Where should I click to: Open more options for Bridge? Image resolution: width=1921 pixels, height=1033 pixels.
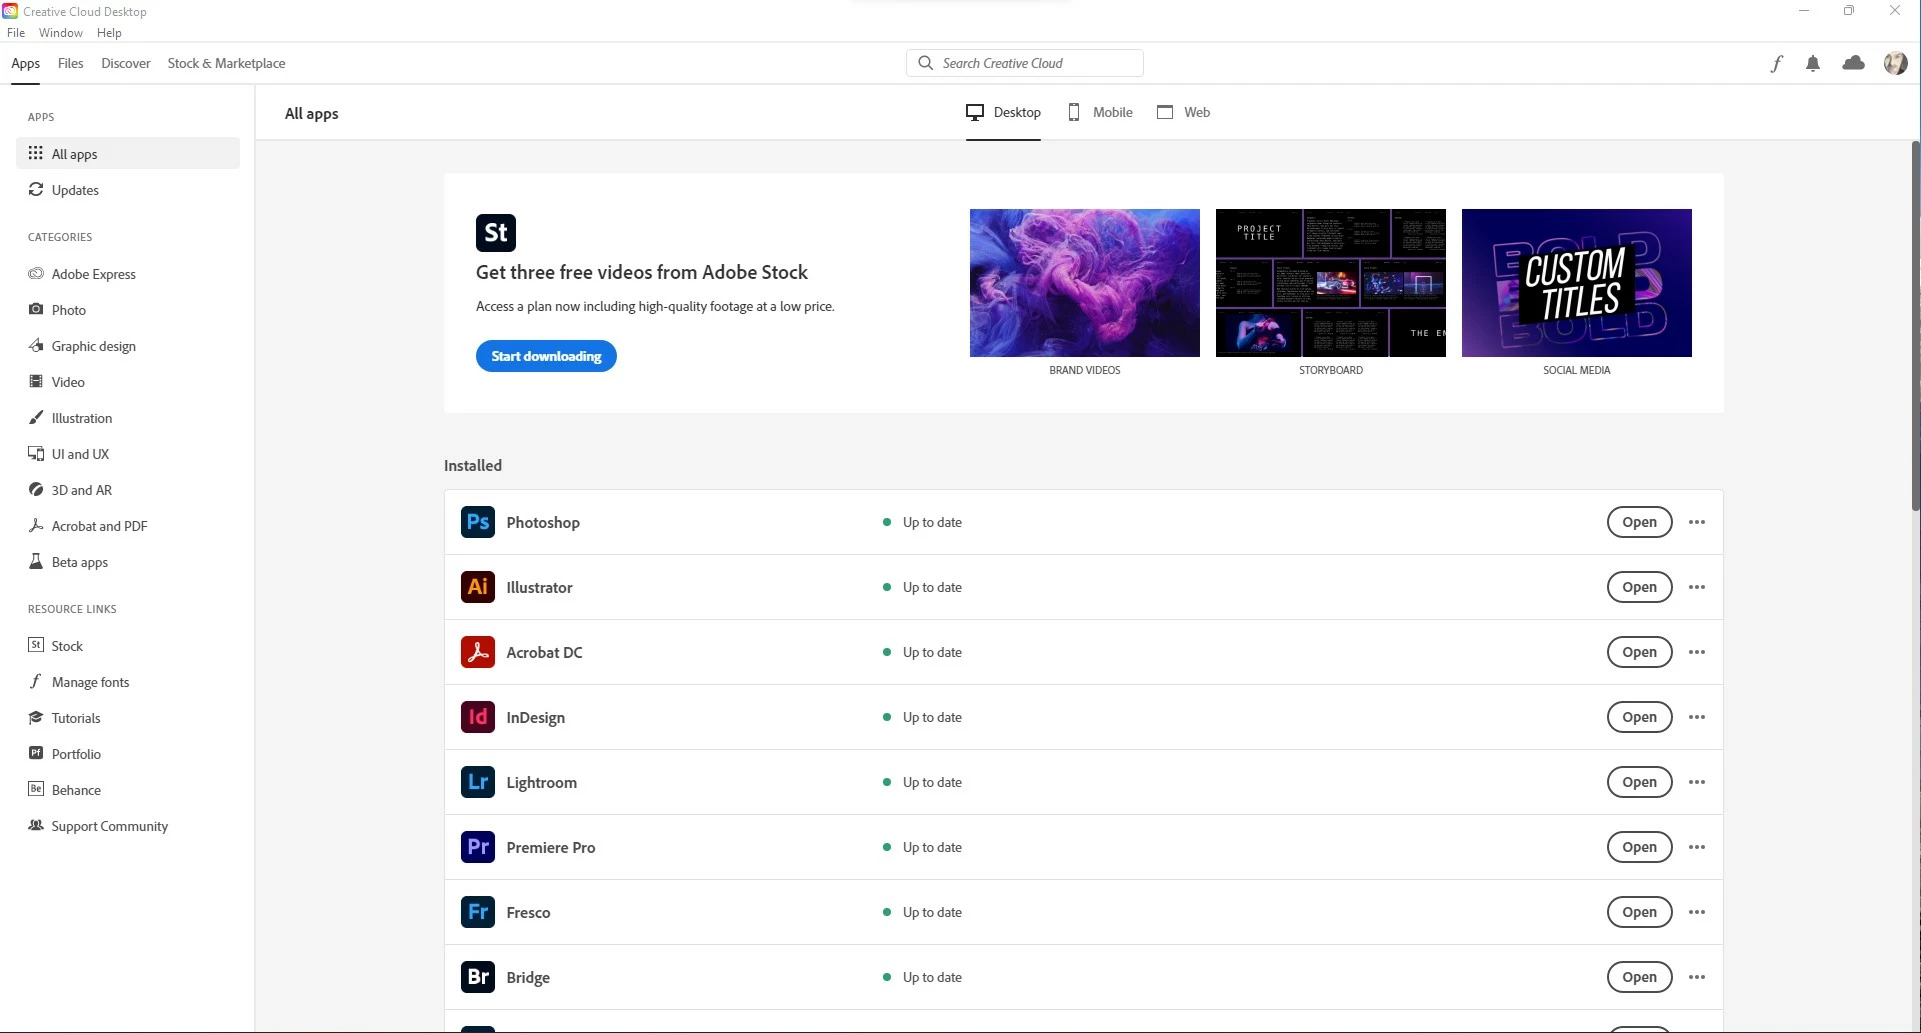coord(1697,977)
